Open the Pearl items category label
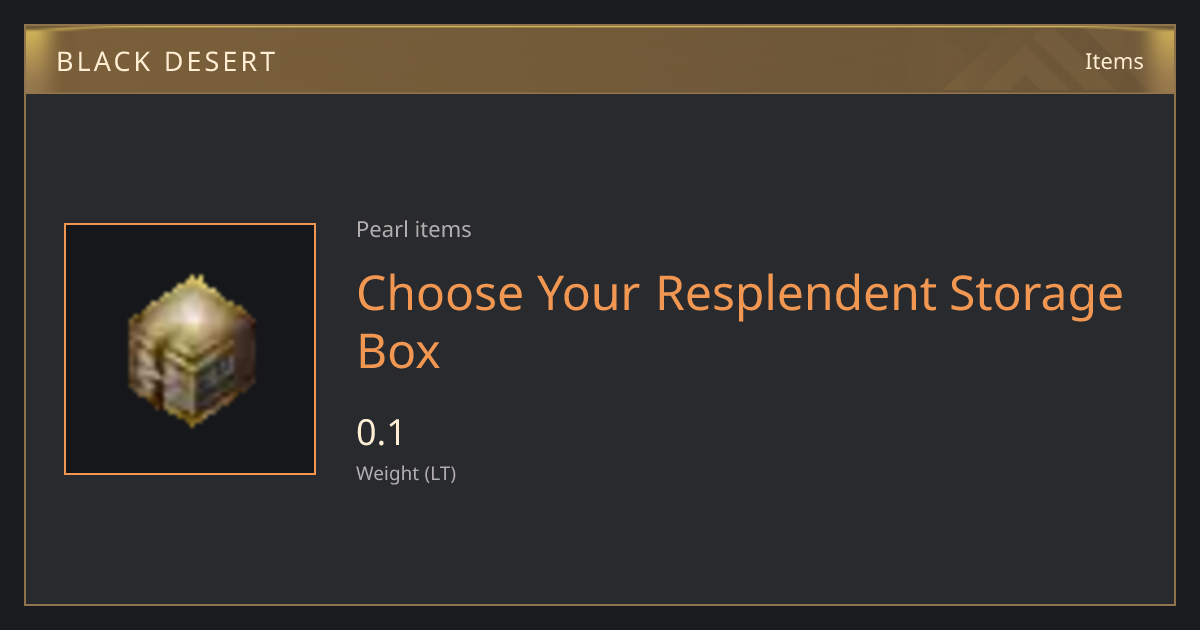 tap(414, 230)
